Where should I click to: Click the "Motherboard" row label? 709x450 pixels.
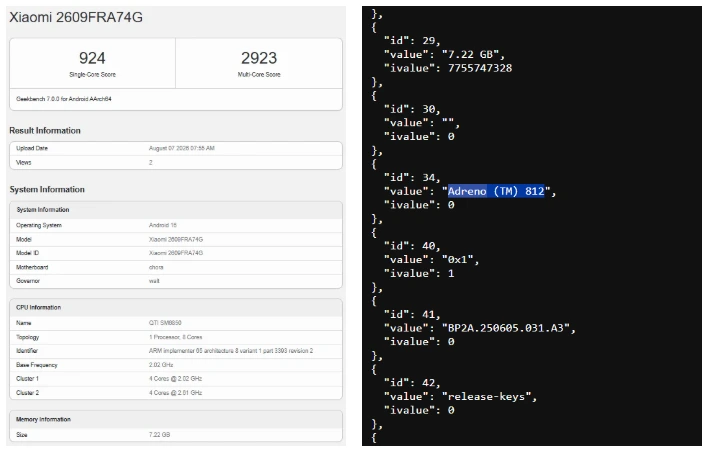32,267
